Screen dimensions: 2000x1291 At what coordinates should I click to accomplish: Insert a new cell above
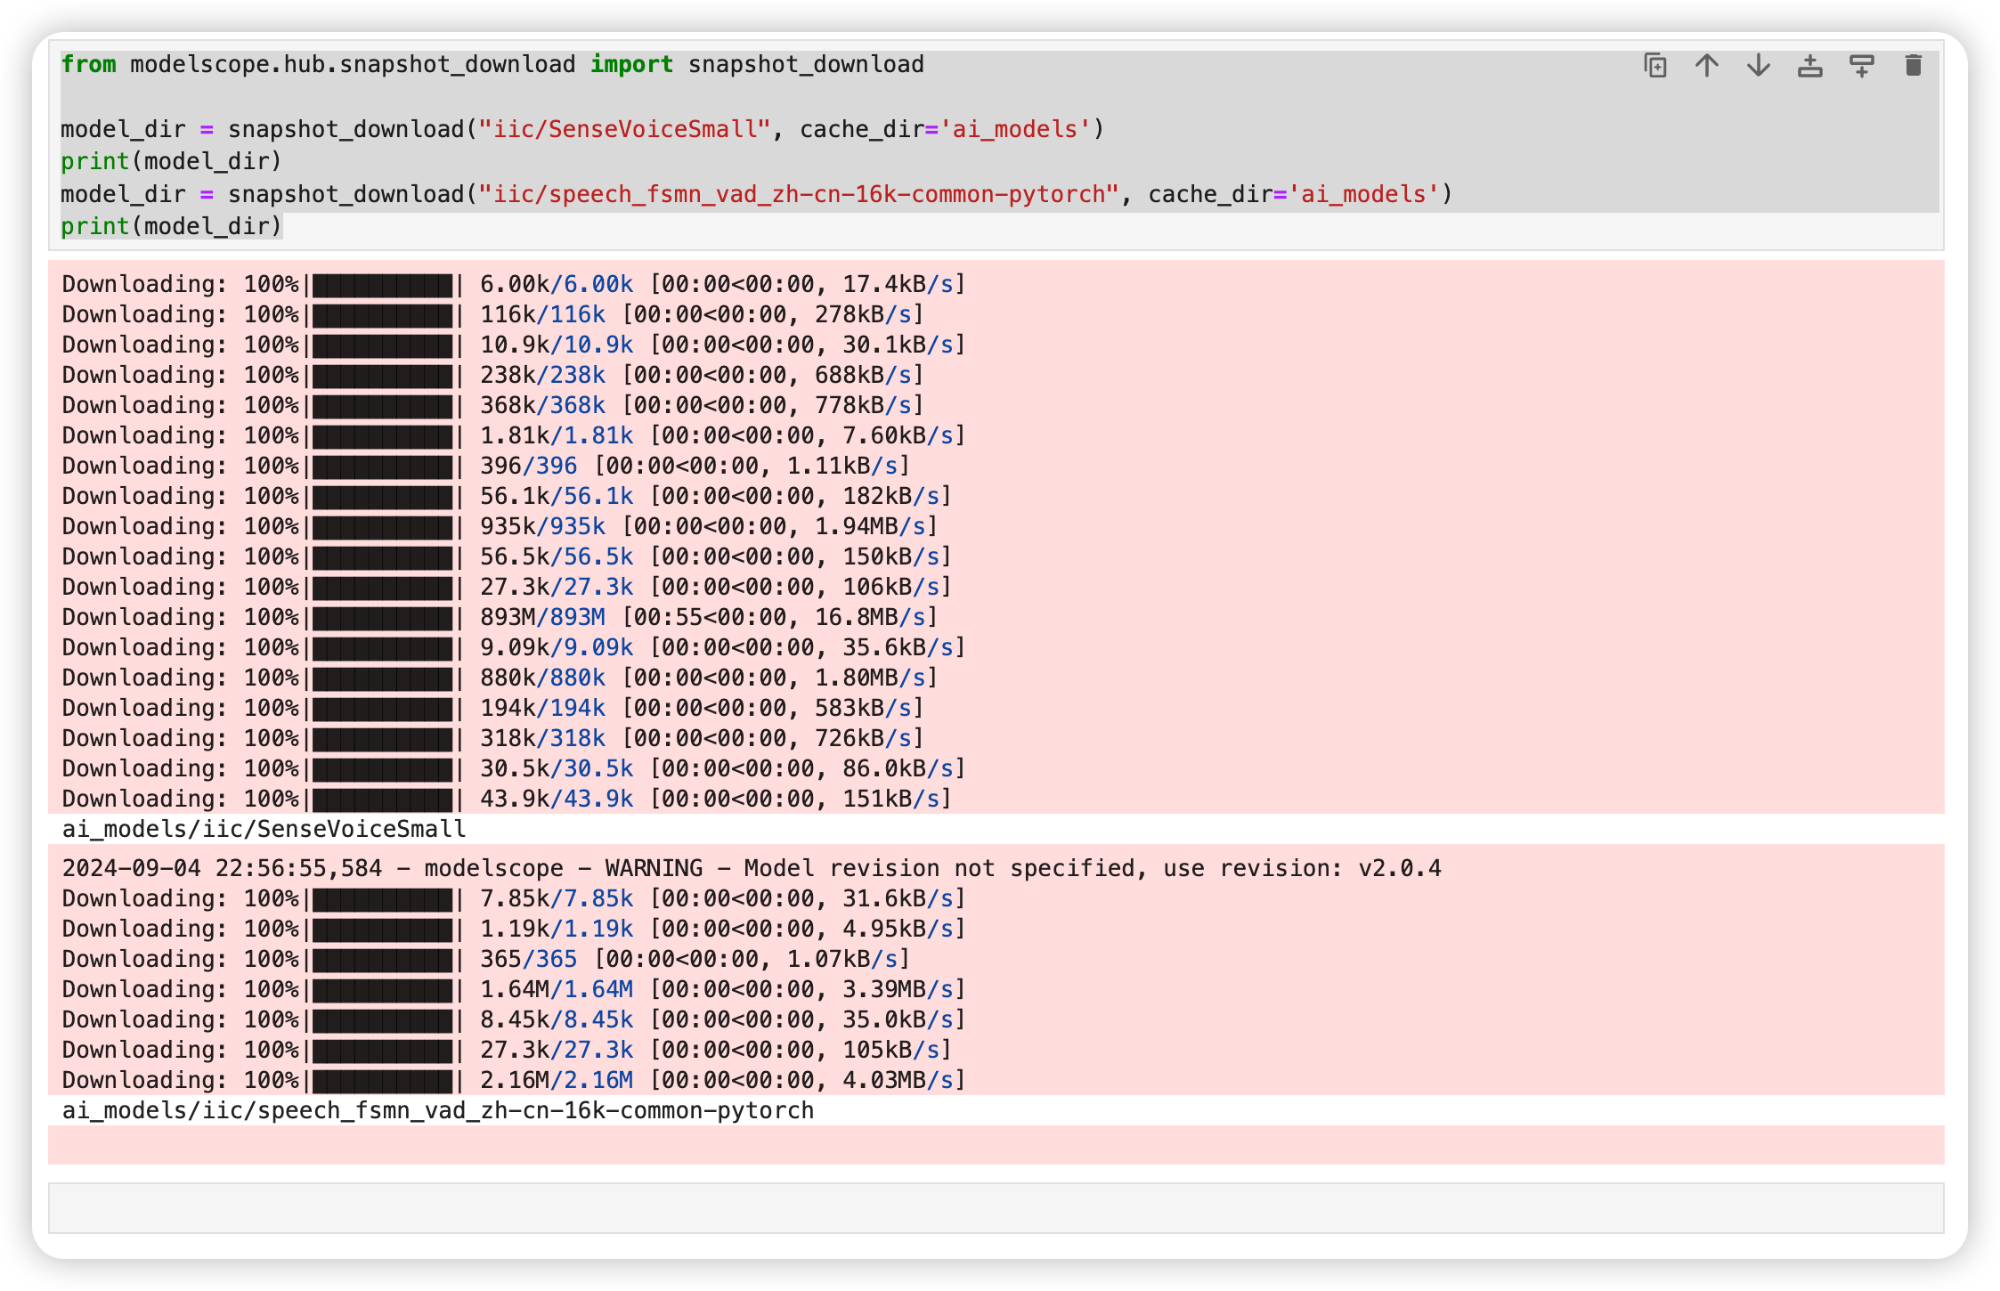pos(1810,66)
